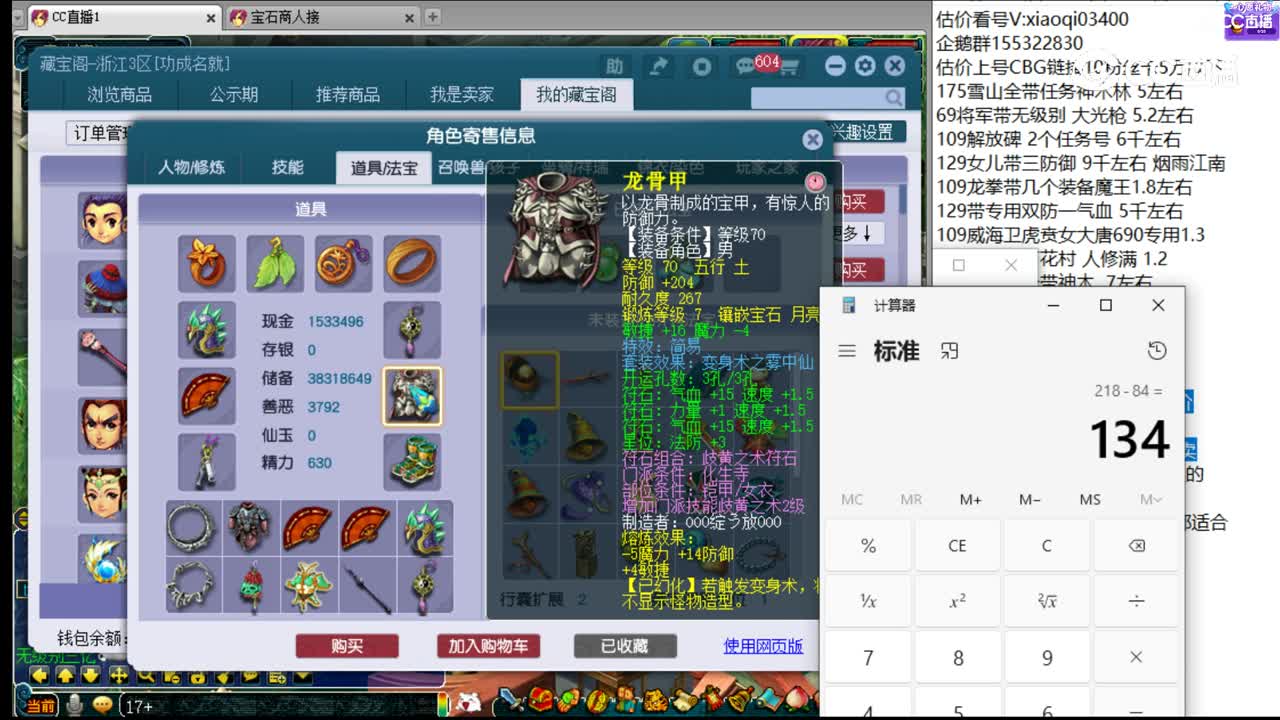Select the green leaf item
The width and height of the screenshot is (1280, 720).
pos(275,263)
